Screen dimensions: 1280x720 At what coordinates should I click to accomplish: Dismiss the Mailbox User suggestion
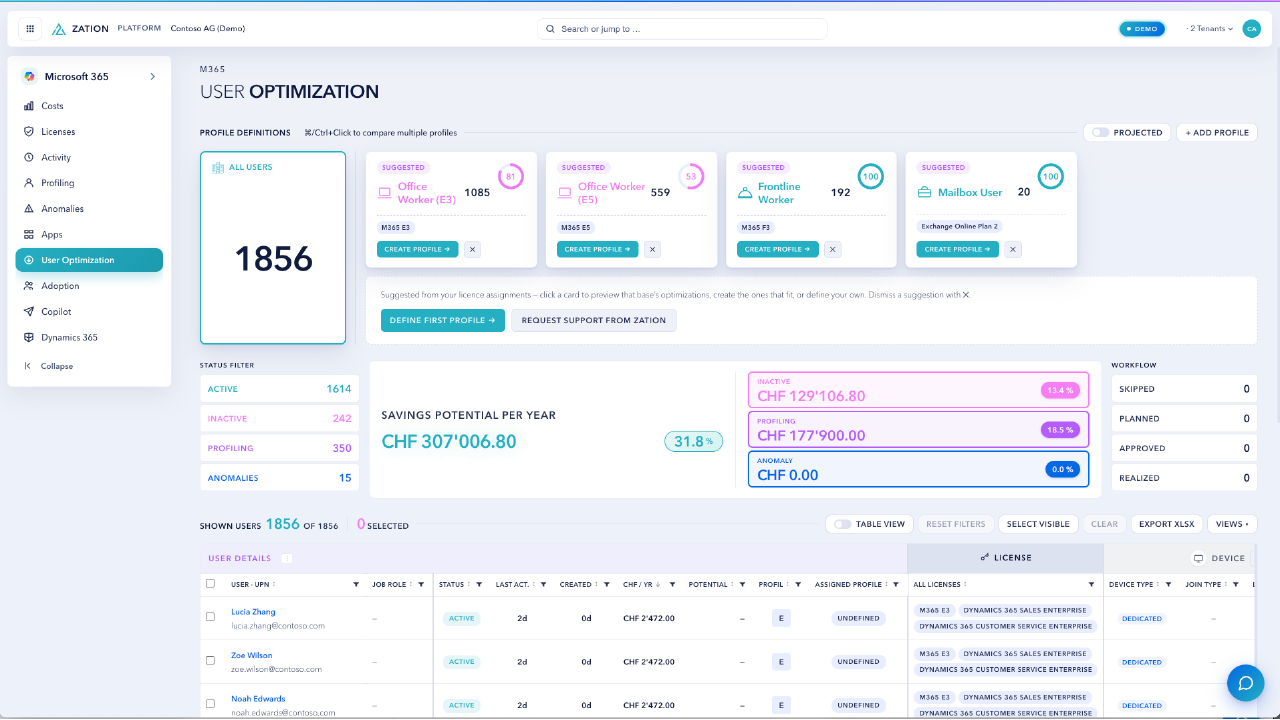point(1012,249)
